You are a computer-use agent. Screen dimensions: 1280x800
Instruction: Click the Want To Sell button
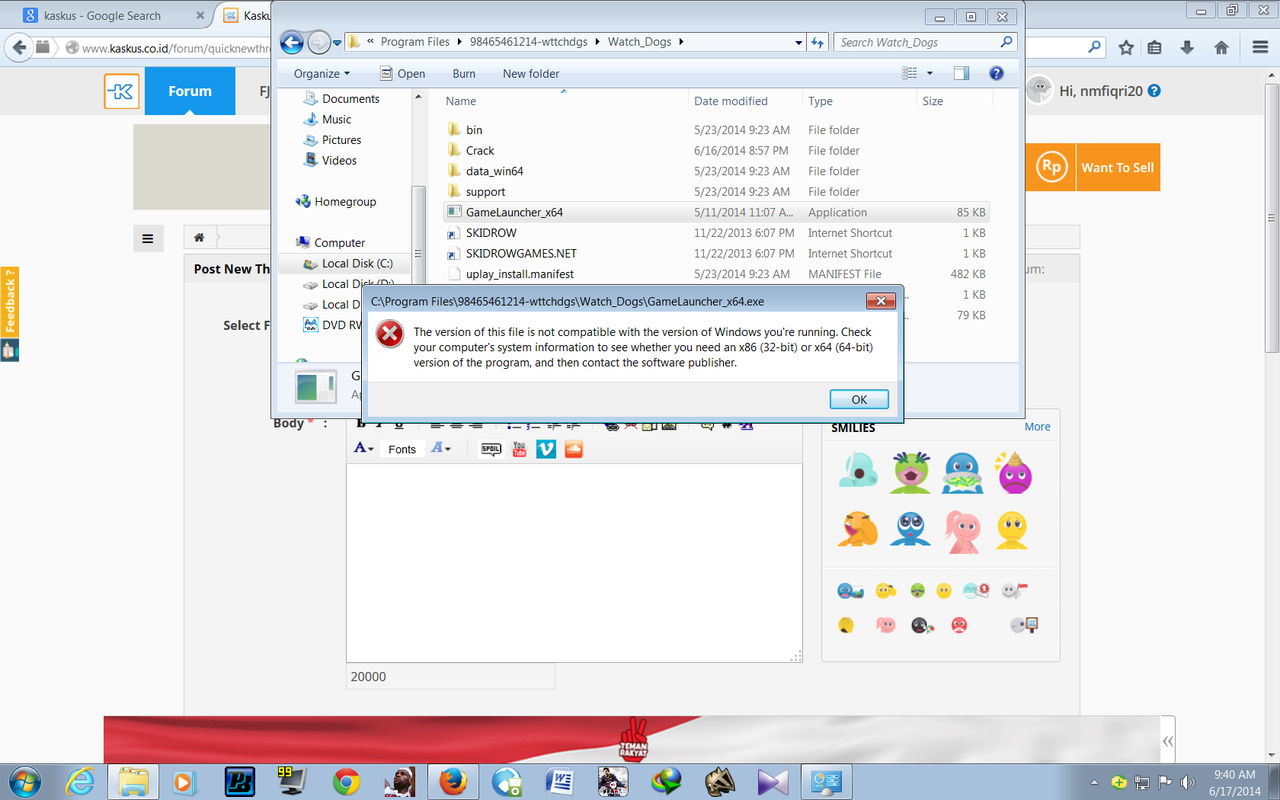pyautogui.click(x=1117, y=168)
